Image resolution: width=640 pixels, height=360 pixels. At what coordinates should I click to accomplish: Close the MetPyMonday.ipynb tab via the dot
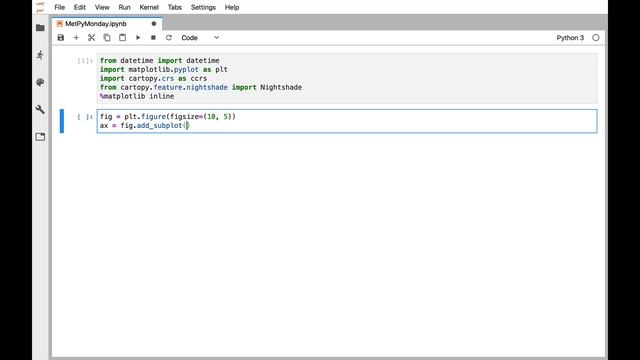[154, 24]
